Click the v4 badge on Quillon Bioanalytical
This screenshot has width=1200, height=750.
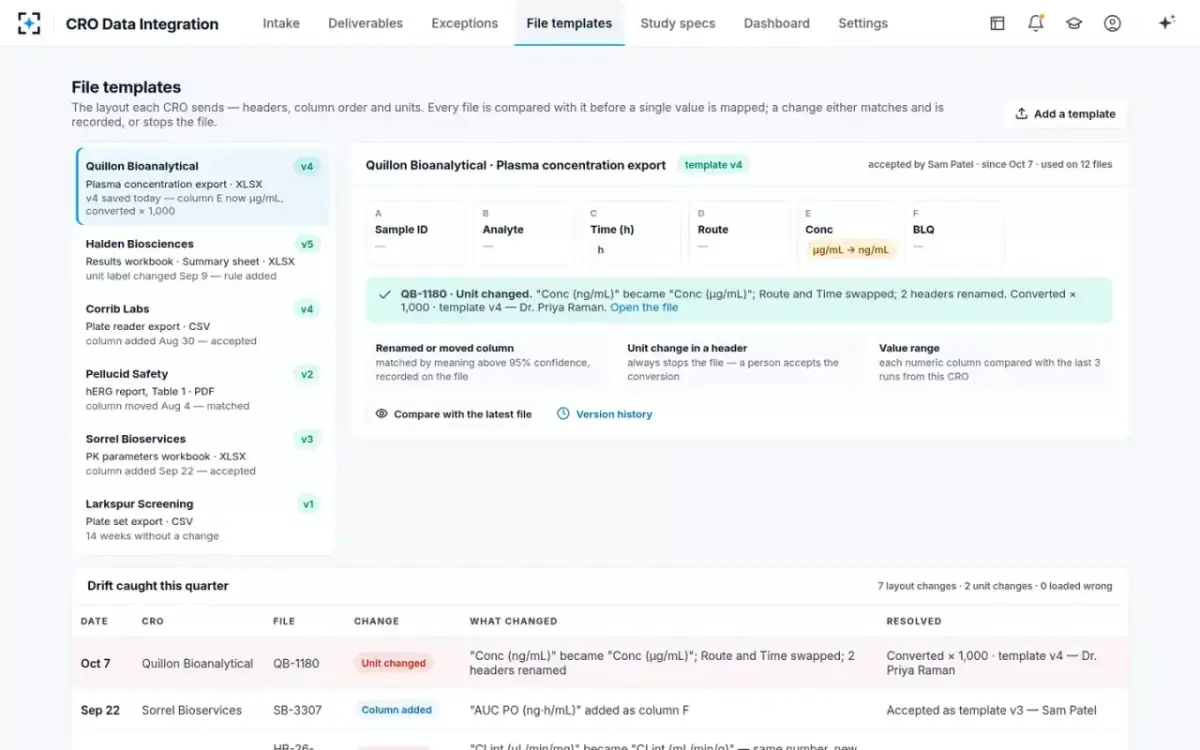(307, 167)
